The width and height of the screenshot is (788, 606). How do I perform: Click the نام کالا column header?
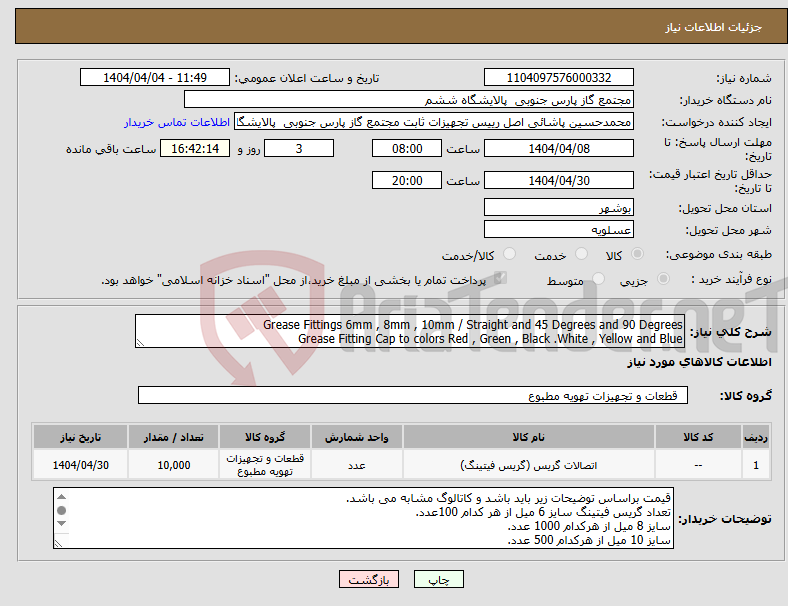pyautogui.click(x=528, y=437)
